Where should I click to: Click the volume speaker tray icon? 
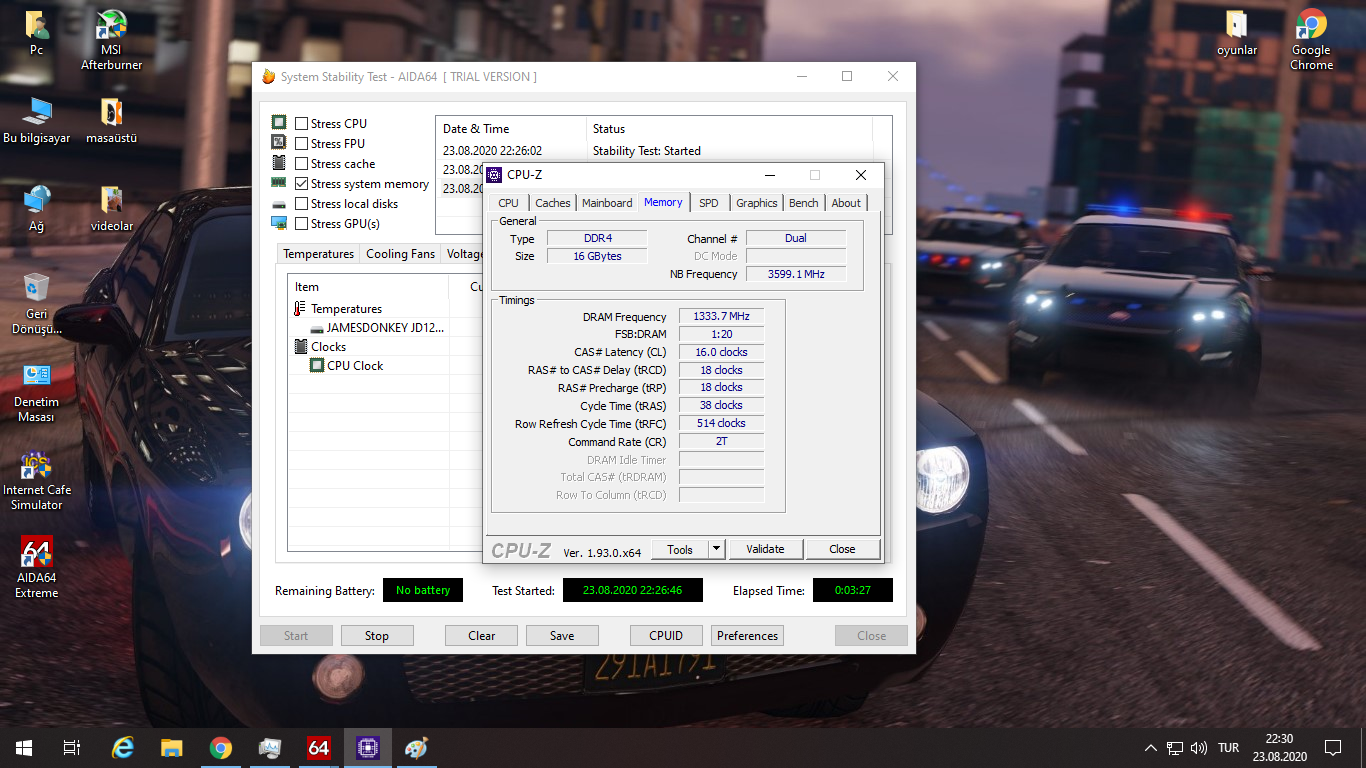point(1199,748)
